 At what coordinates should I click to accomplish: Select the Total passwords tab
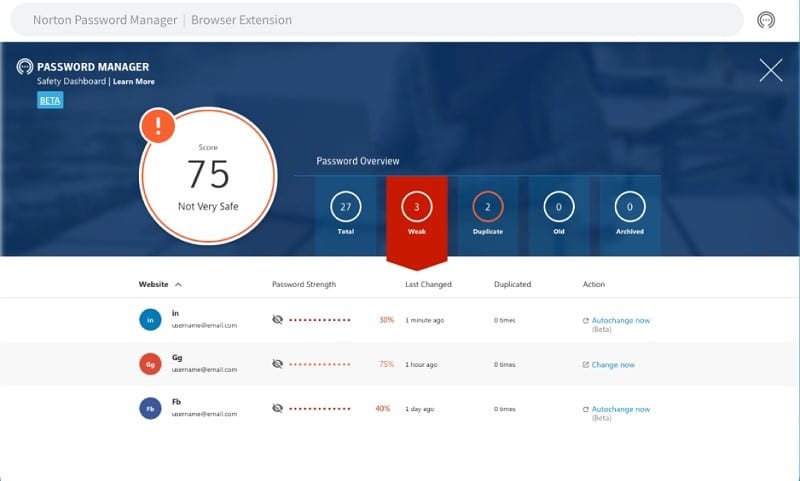[x=345, y=215]
